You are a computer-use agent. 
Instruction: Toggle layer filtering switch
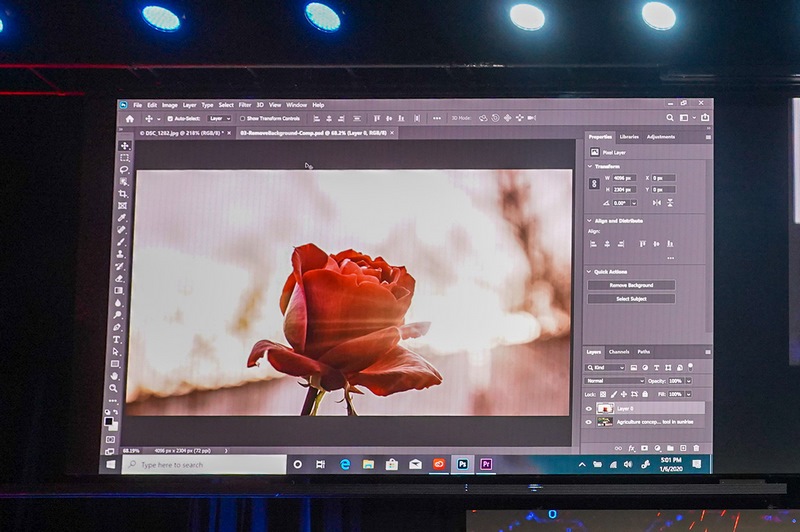pyautogui.click(x=691, y=367)
